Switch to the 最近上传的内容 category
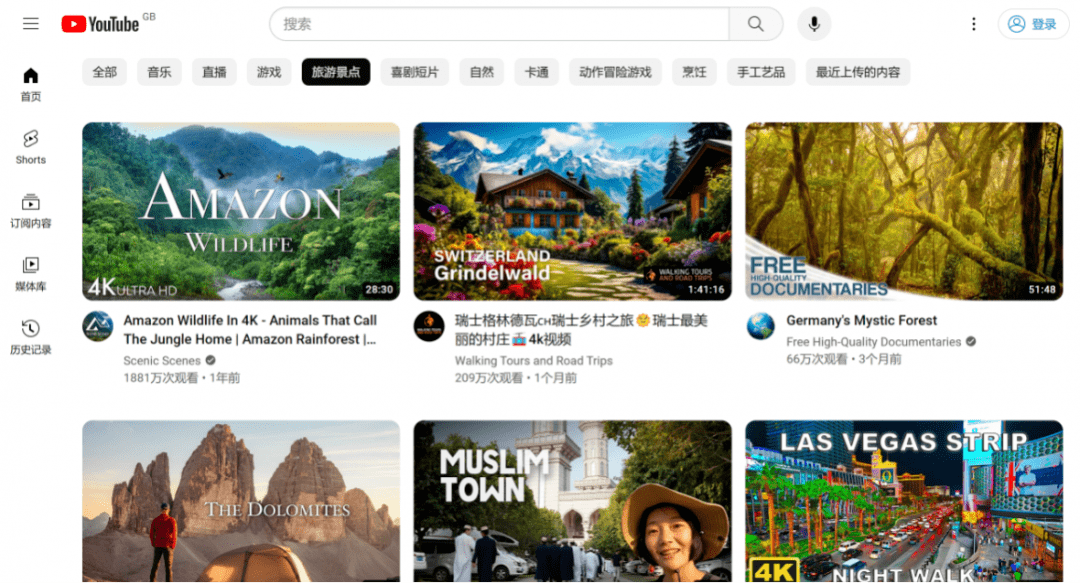1080x583 pixels. click(857, 72)
